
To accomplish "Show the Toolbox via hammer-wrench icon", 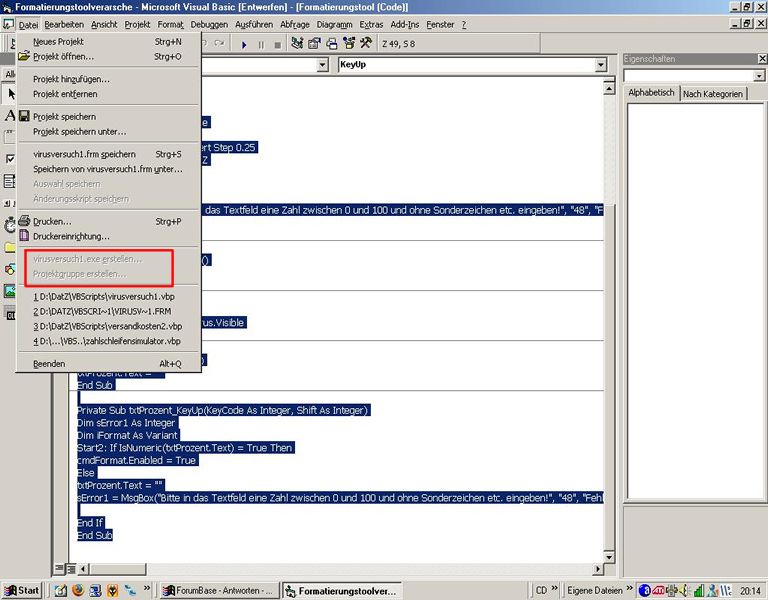I will click(366, 44).
